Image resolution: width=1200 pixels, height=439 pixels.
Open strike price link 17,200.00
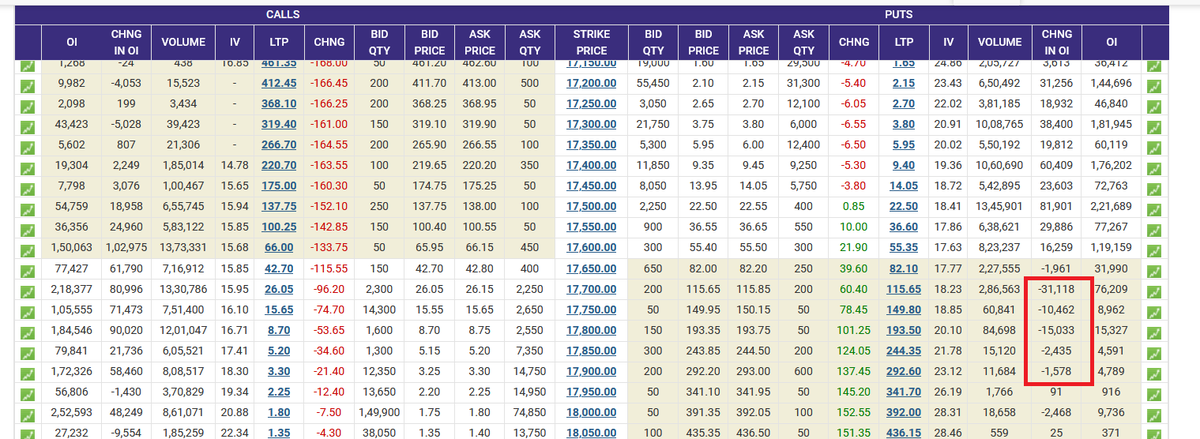(590, 82)
